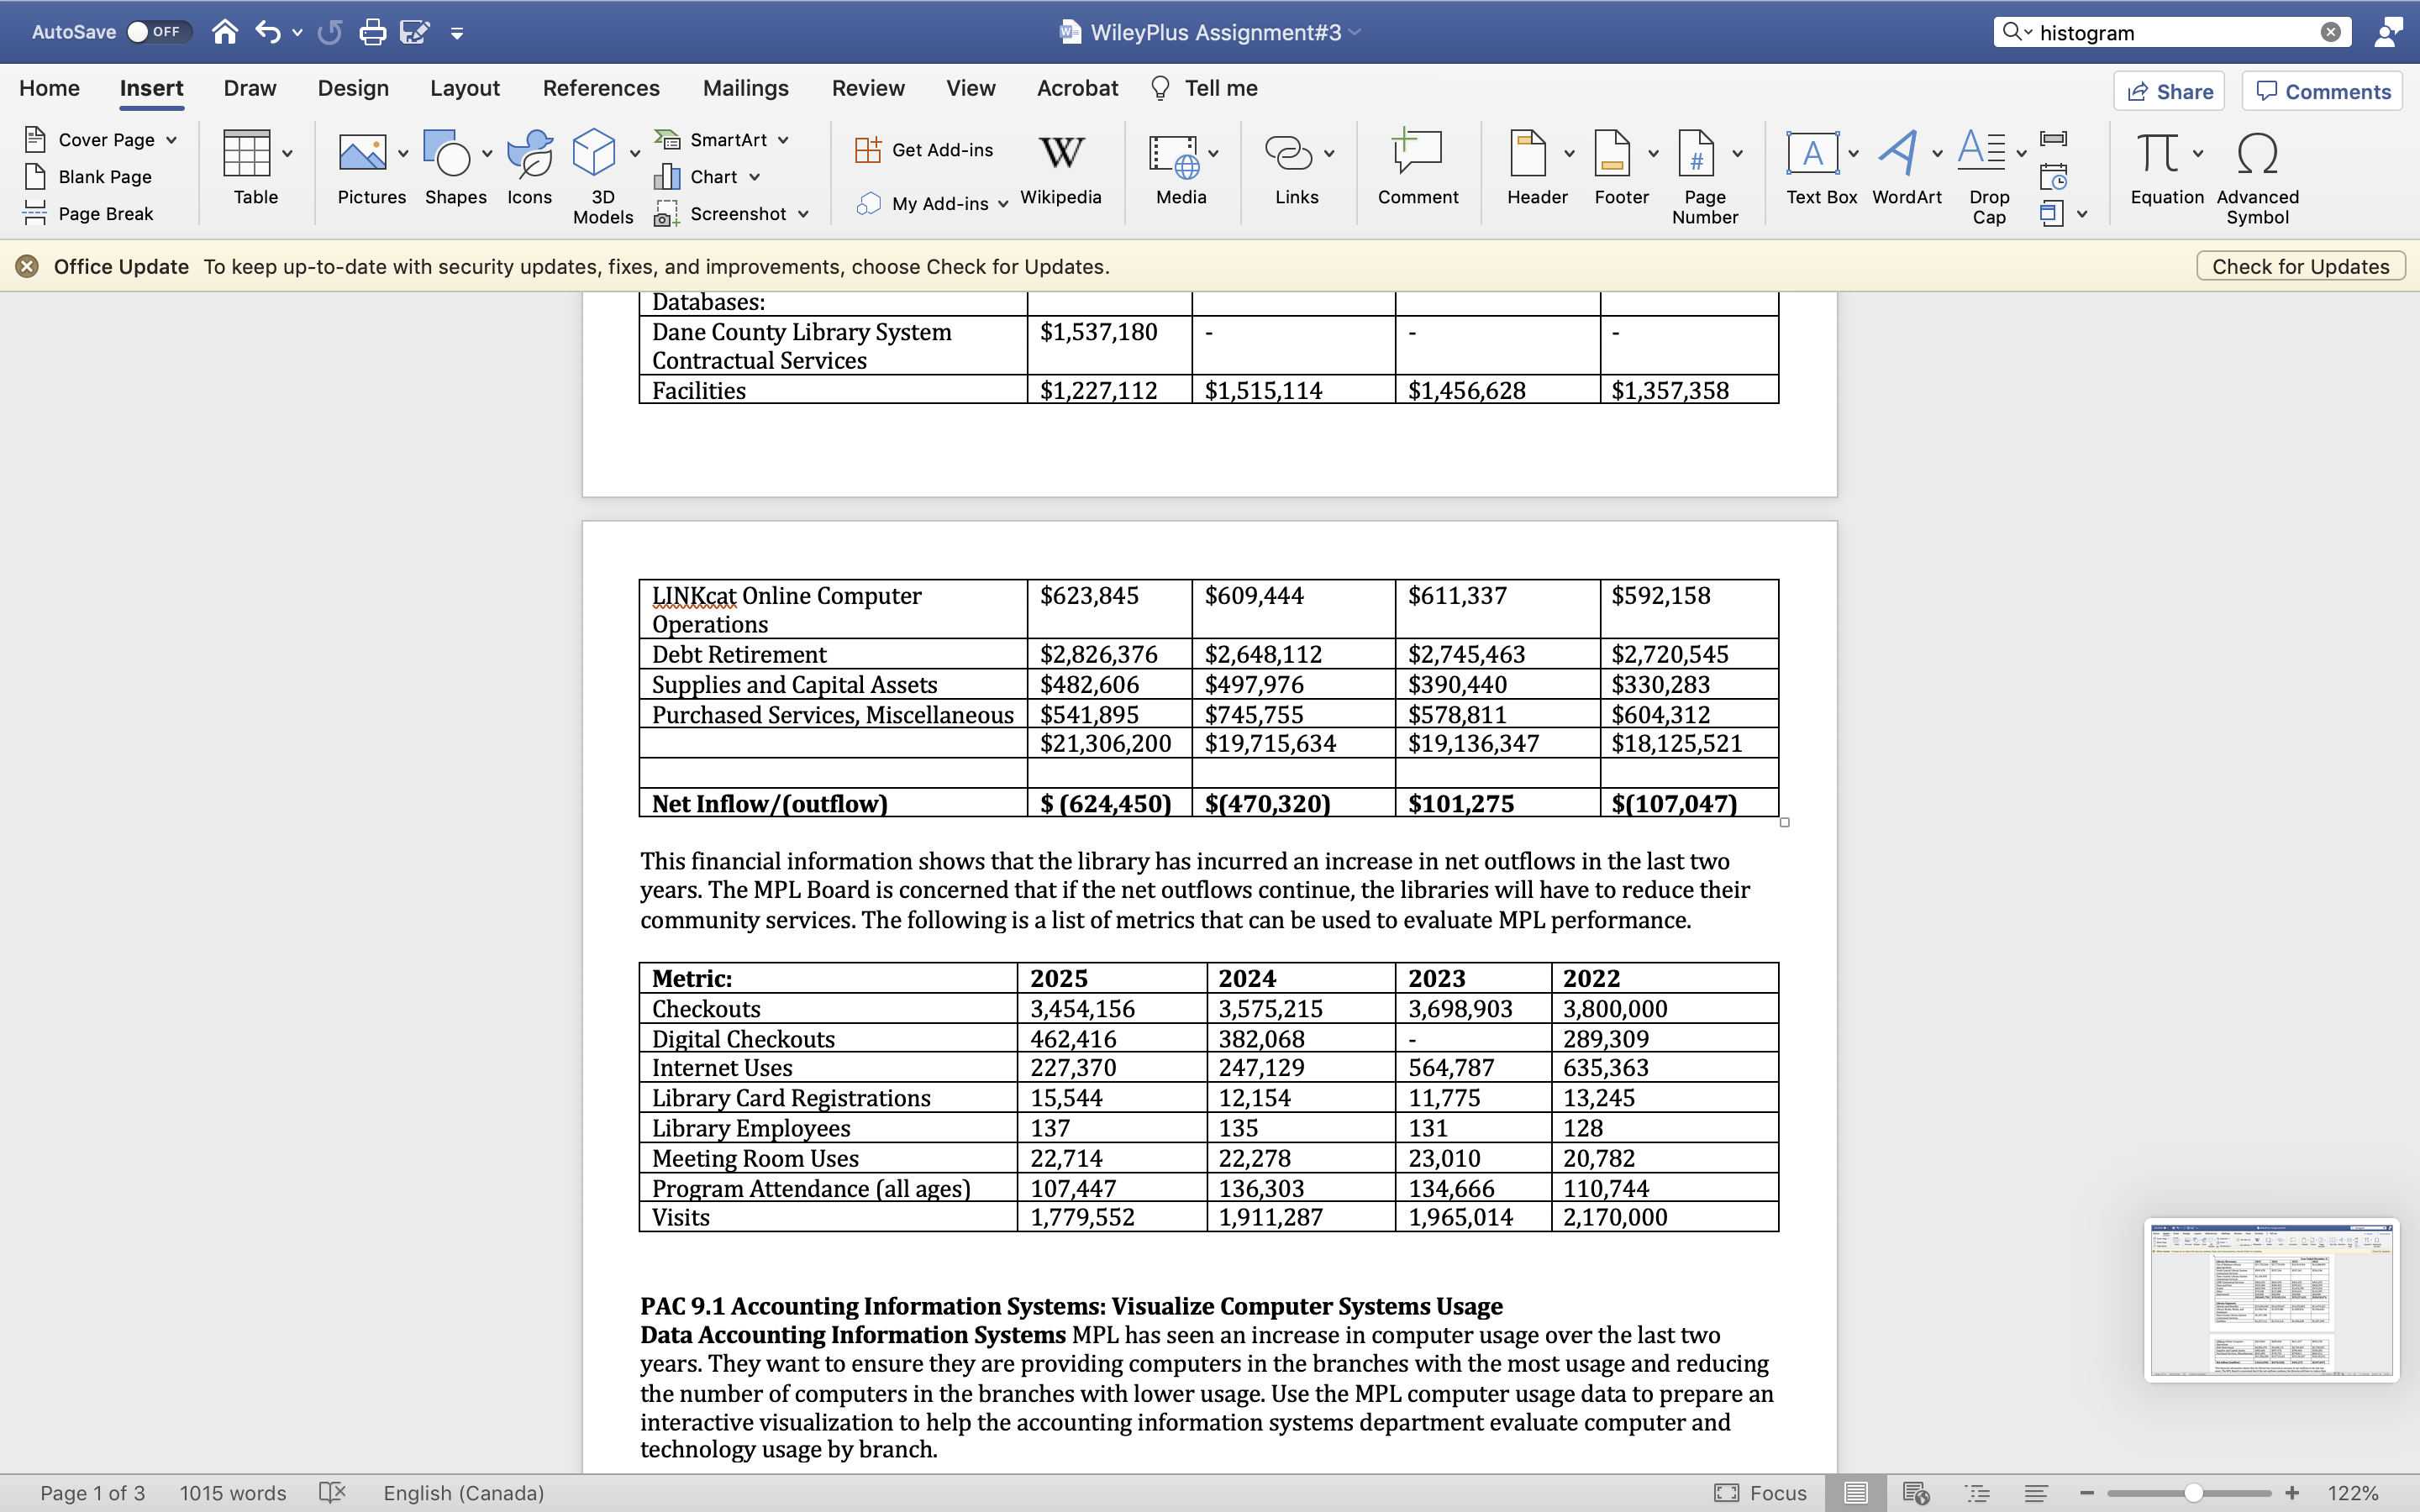Click the Header icon
Viewport: 2420px width, 1512px height.
click(x=1527, y=153)
